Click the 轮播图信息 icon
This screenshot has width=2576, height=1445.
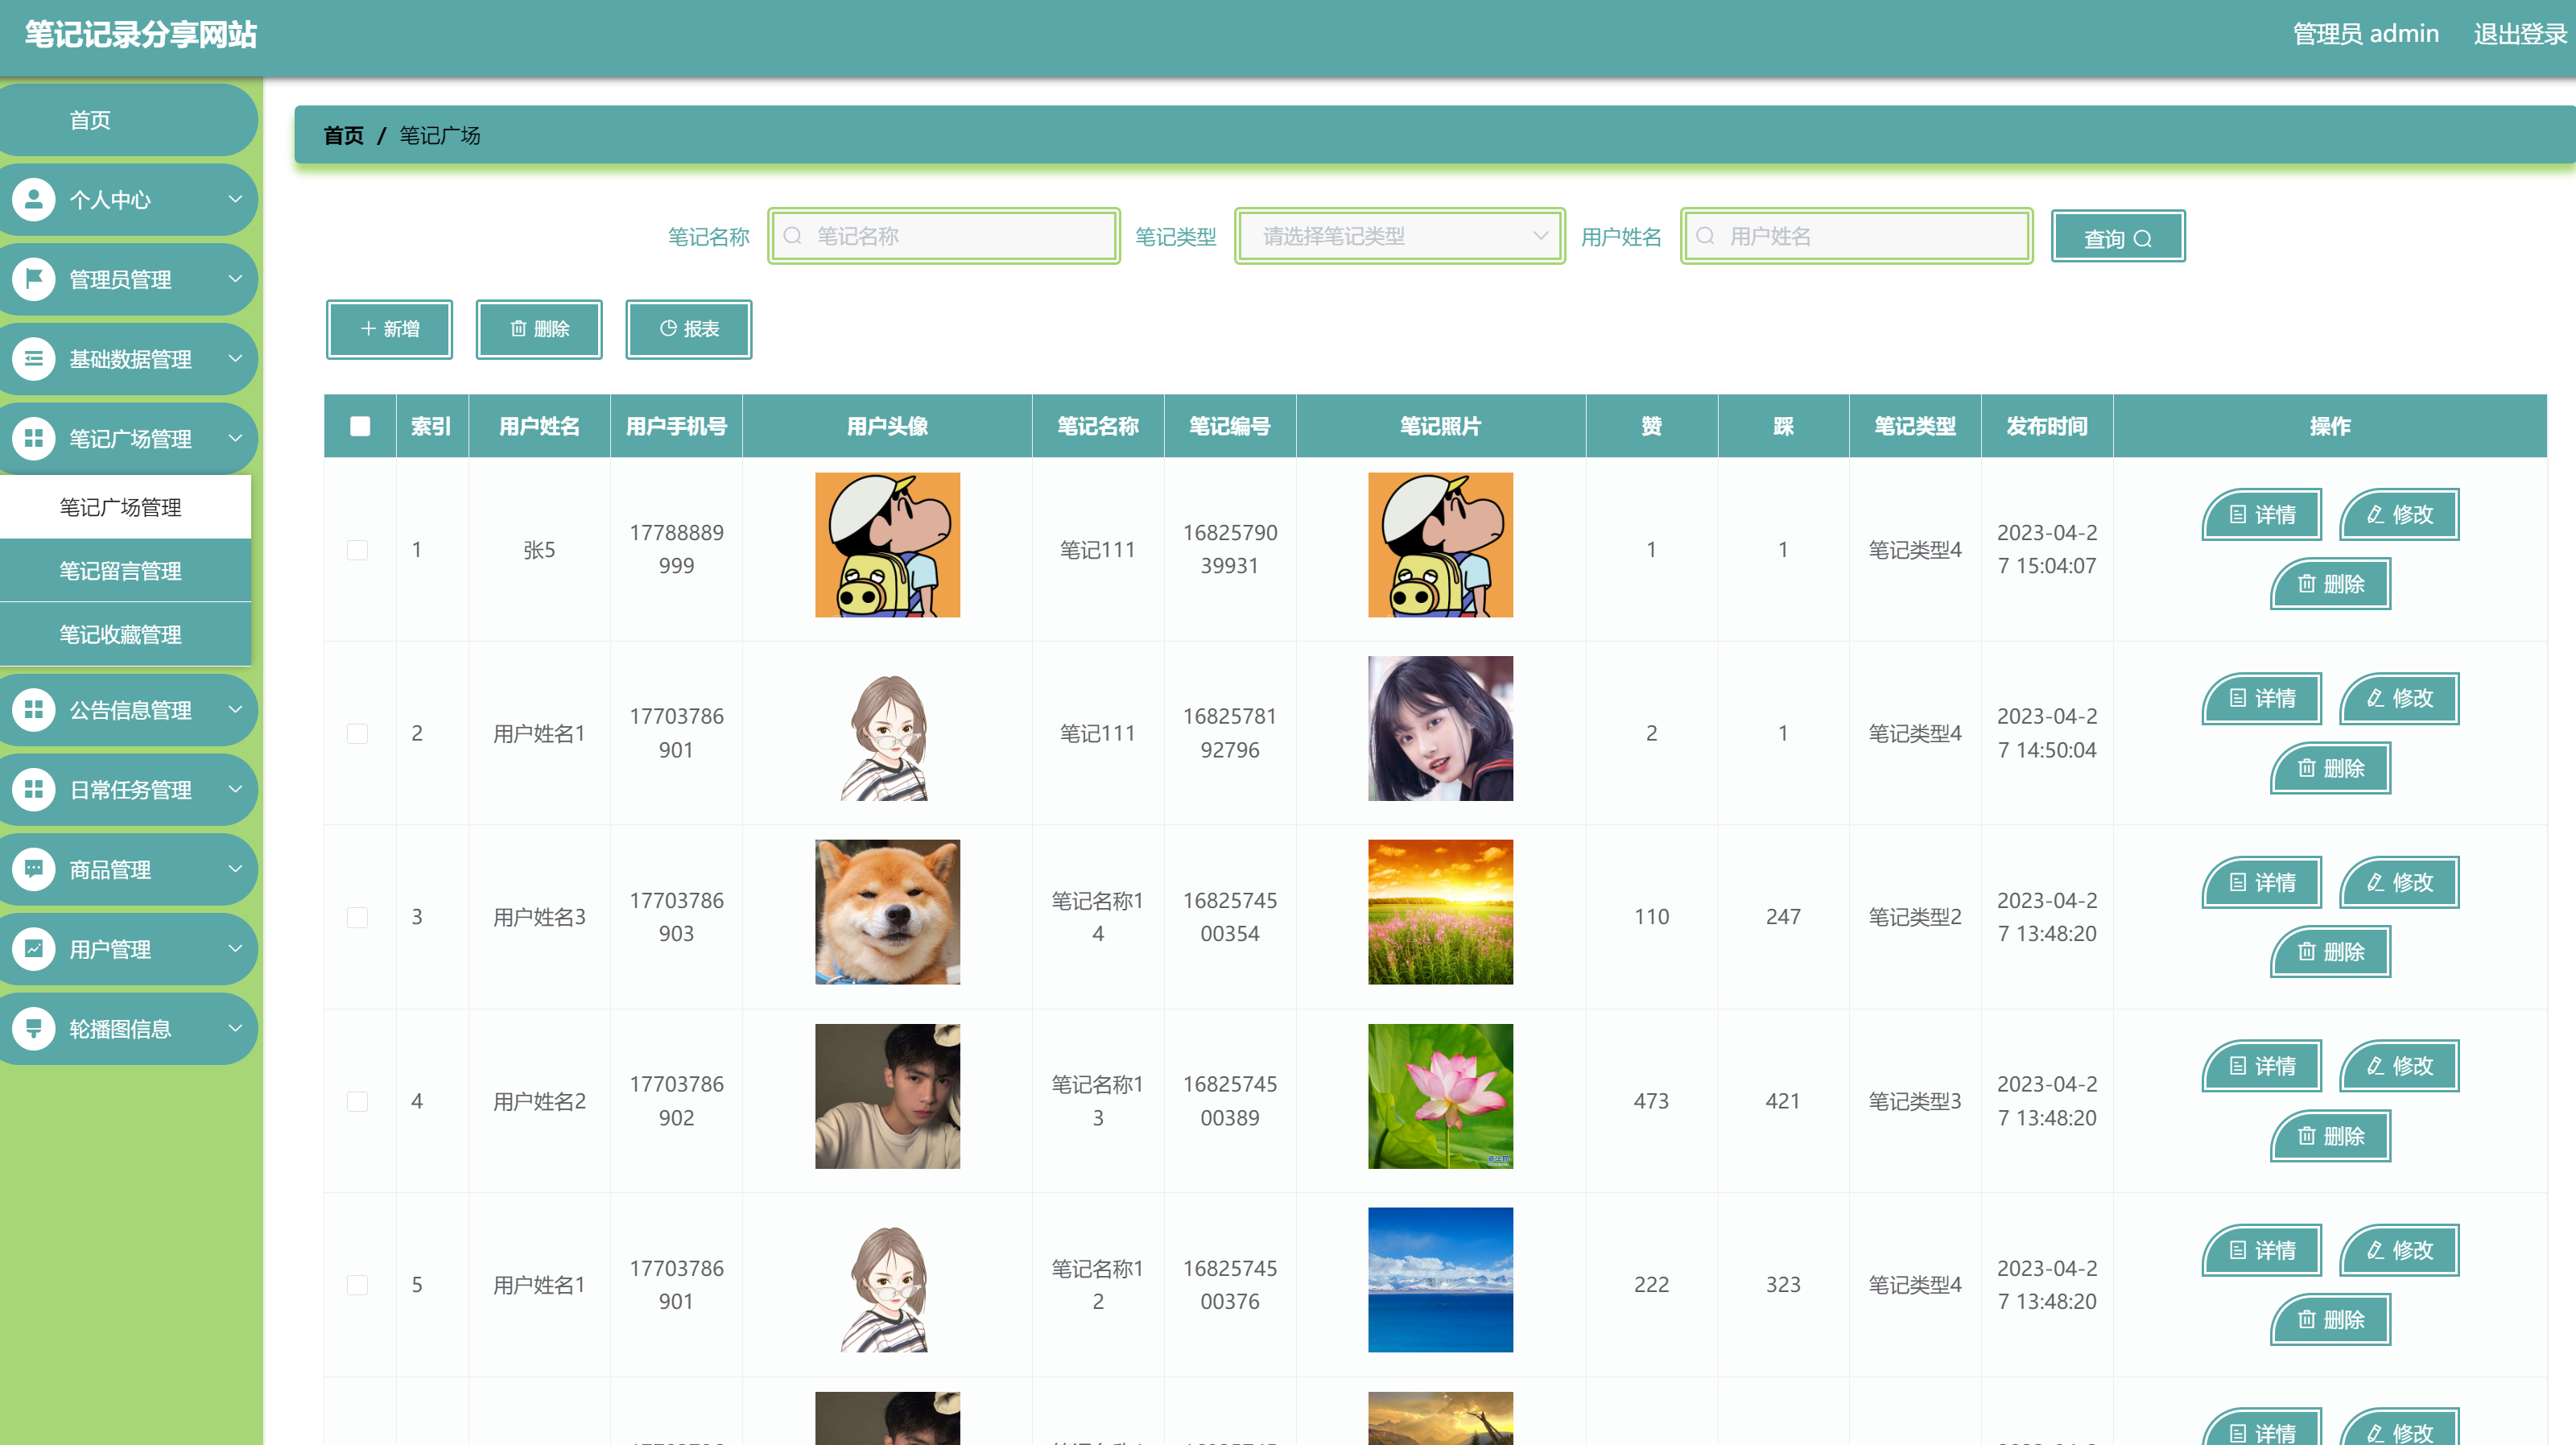tap(34, 1029)
